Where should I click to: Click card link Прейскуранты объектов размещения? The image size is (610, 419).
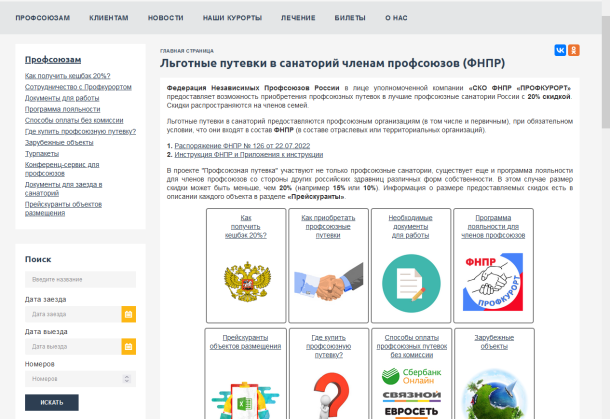[x=245, y=342]
